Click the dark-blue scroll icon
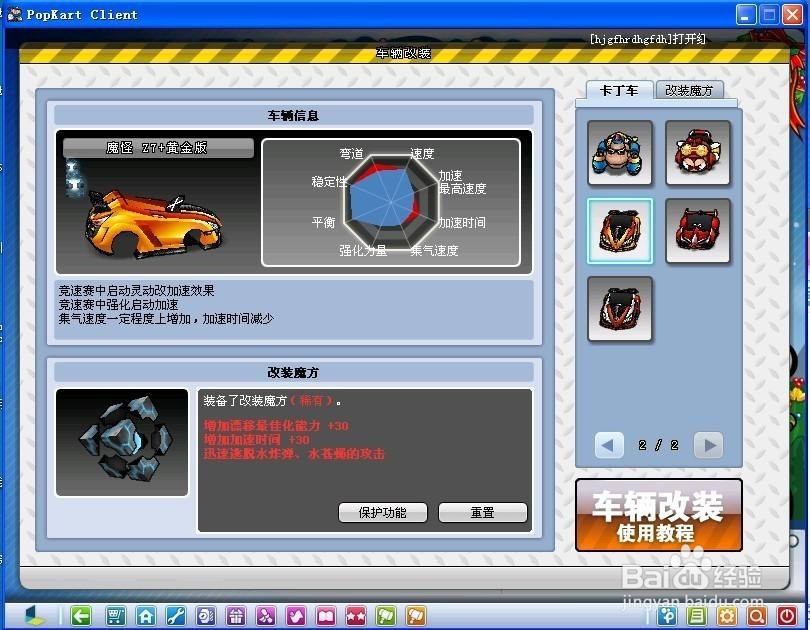Image resolution: width=810 pixels, height=630 pixels. point(206,616)
